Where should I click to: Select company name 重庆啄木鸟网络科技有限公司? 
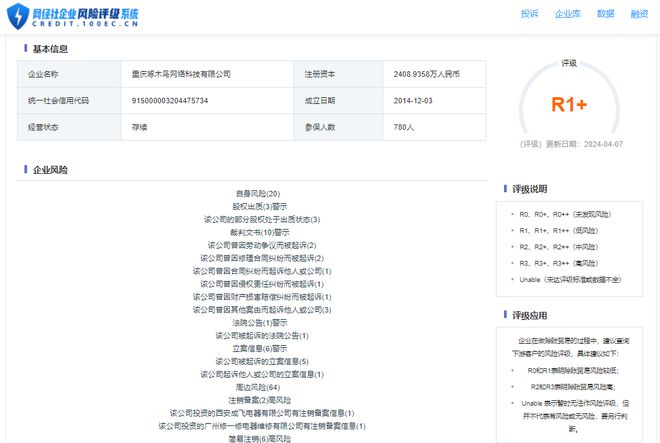pos(181,74)
